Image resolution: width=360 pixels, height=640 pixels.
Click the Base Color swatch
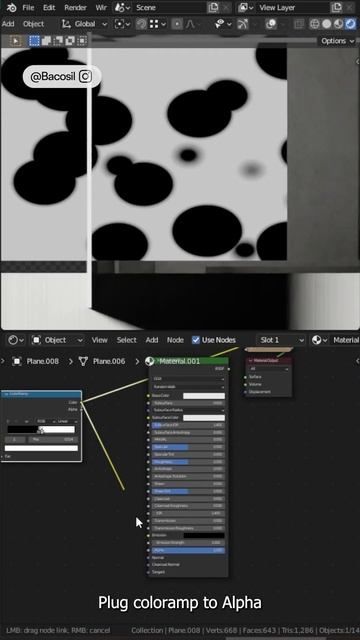coord(204,396)
